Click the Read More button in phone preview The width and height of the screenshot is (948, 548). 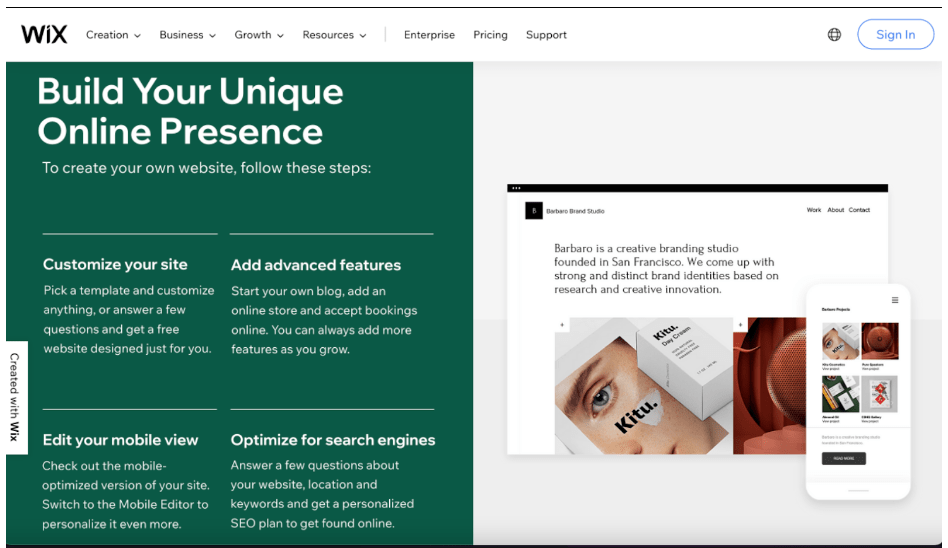click(843, 458)
